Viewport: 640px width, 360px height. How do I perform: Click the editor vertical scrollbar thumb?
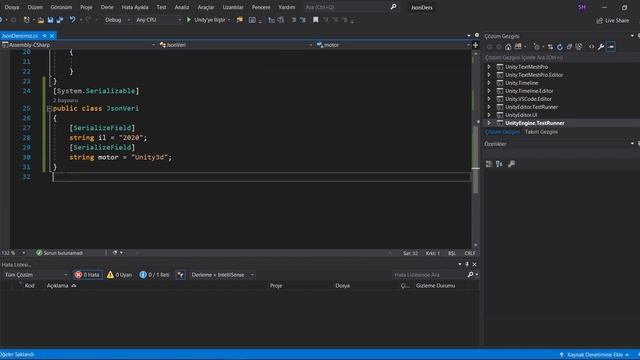click(x=476, y=159)
